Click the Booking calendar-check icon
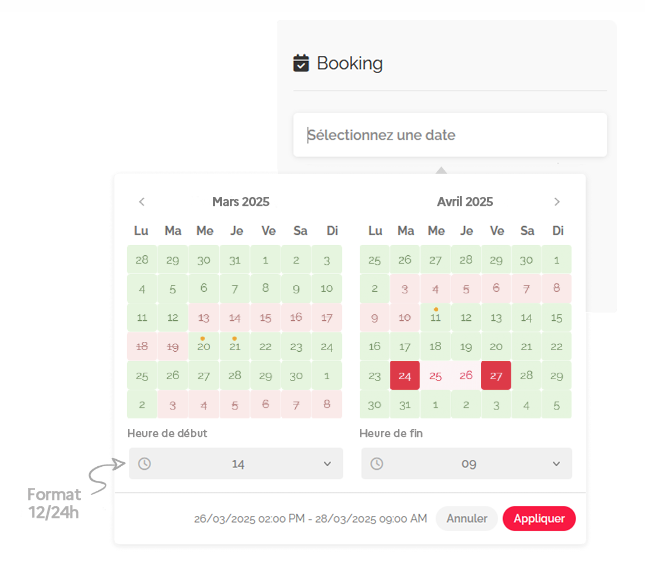The image size is (645, 564). point(301,63)
